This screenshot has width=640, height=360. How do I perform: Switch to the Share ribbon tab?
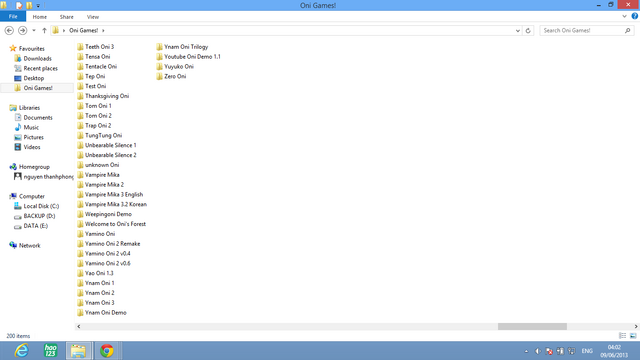point(67,17)
